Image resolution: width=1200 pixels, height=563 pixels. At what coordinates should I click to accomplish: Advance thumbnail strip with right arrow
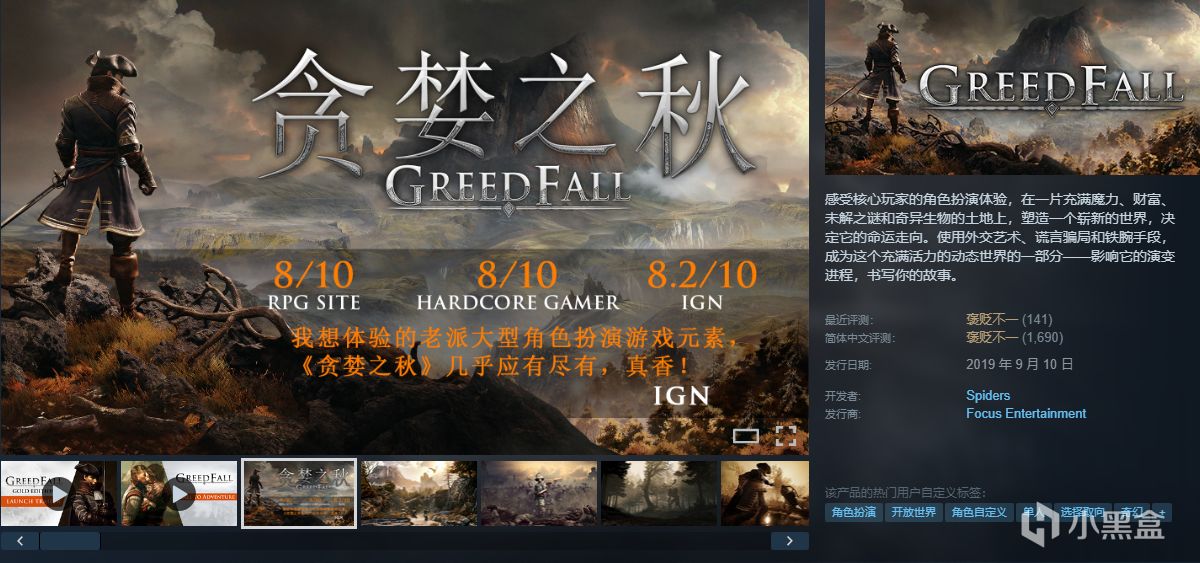coord(790,540)
